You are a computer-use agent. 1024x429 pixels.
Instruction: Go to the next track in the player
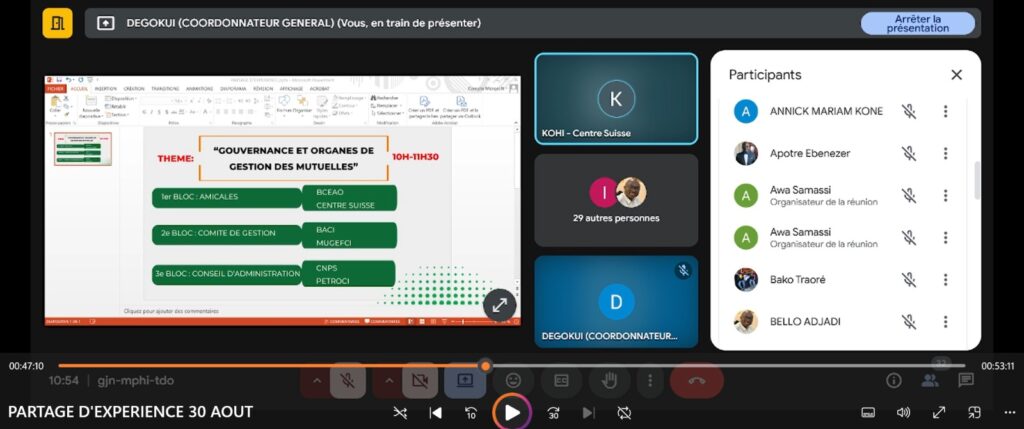(x=588, y=413)
